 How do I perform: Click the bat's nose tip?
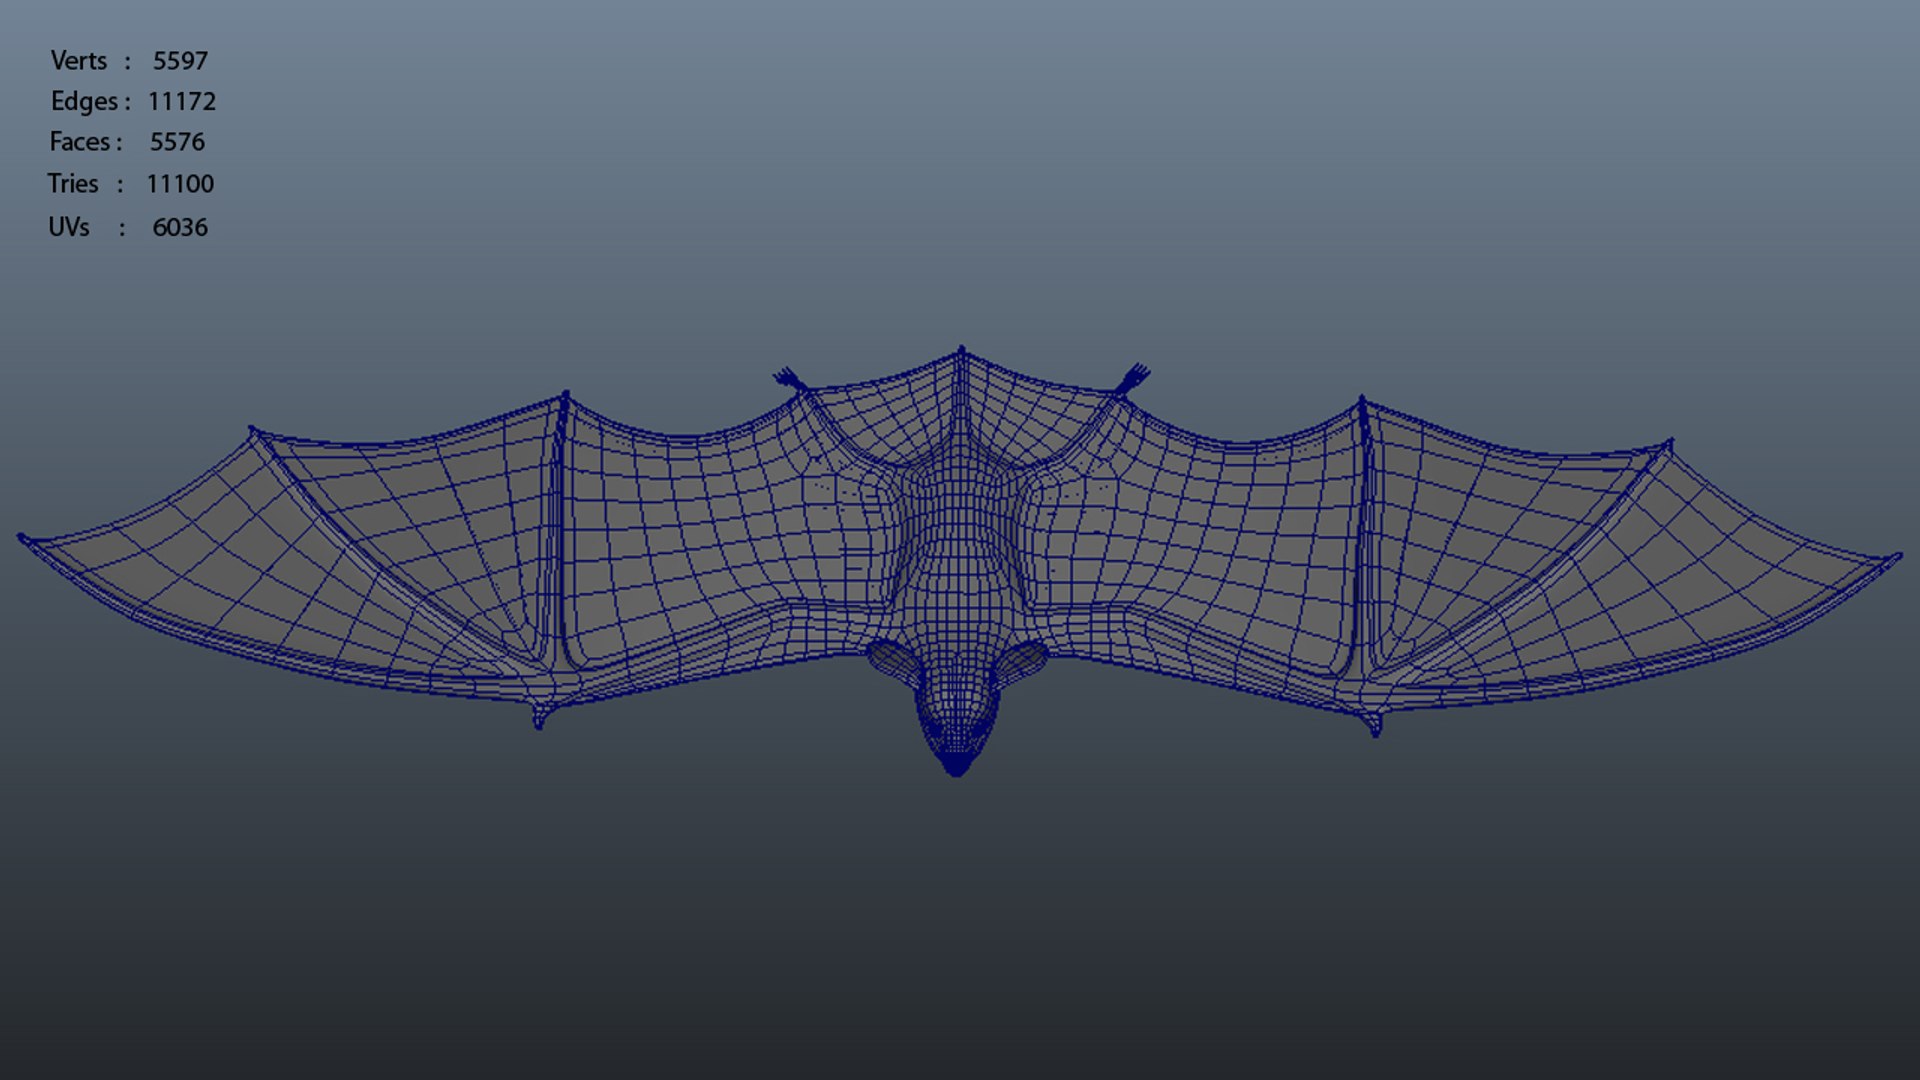(956, 768)
